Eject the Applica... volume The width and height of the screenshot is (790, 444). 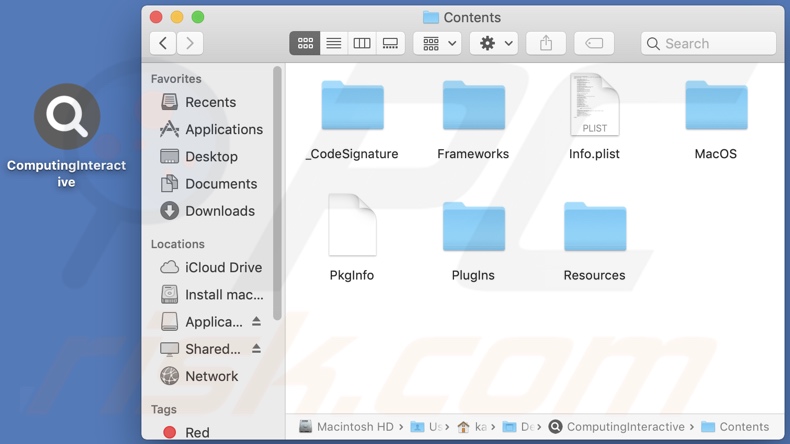256,322
